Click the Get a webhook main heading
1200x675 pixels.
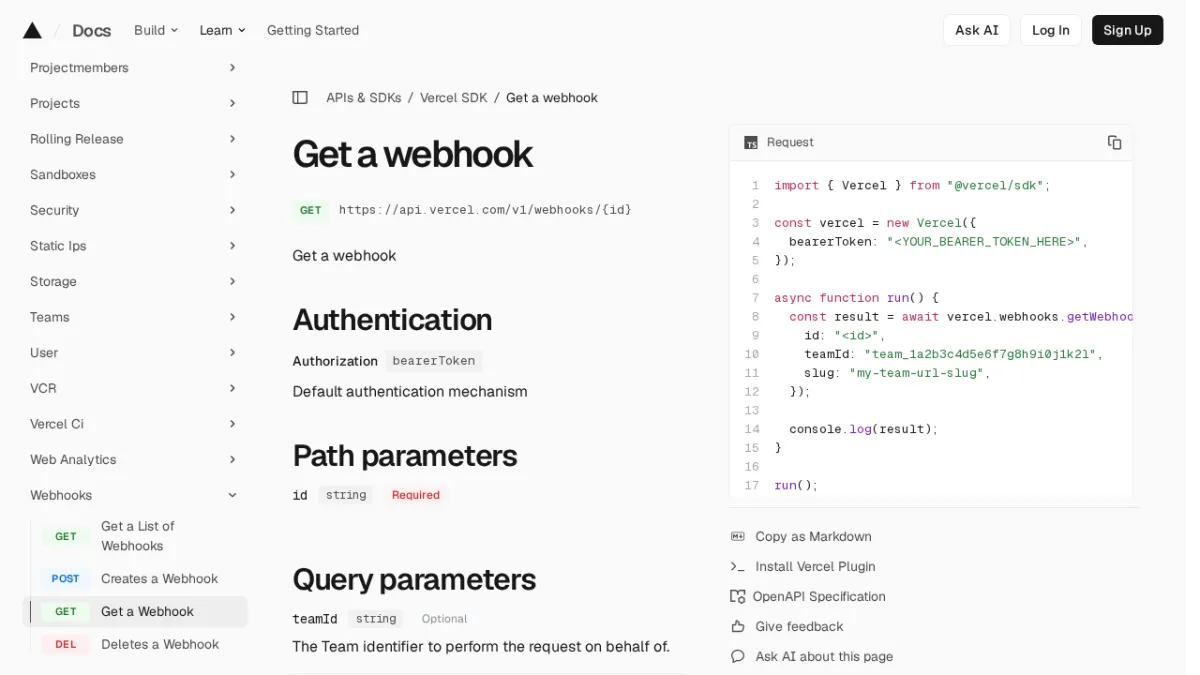pos(412,154)
